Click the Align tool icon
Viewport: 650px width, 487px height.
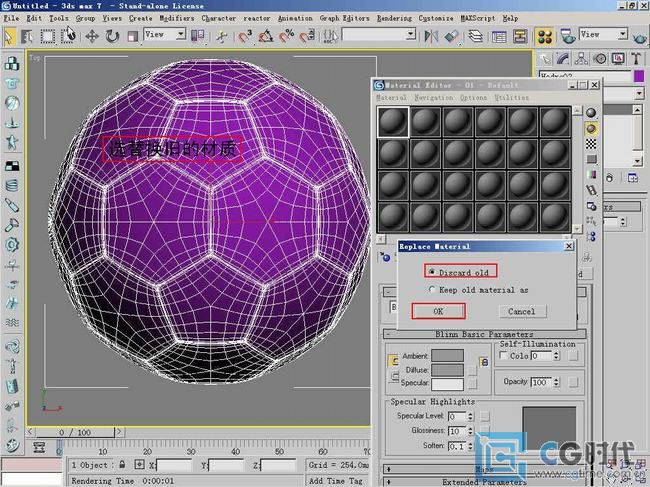point(452,36)
